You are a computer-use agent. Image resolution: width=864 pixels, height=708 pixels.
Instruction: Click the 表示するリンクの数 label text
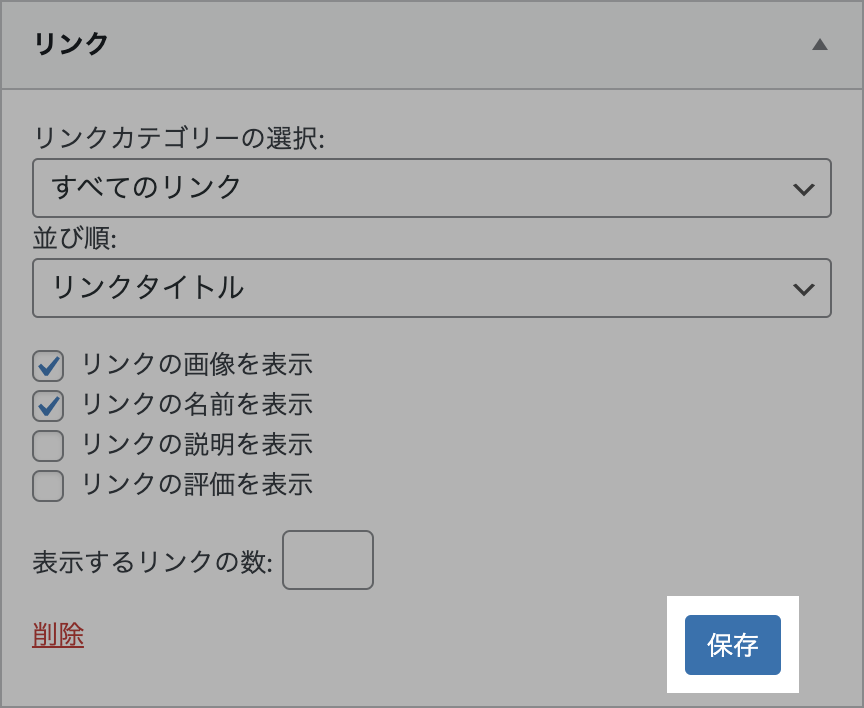[152, 562]
